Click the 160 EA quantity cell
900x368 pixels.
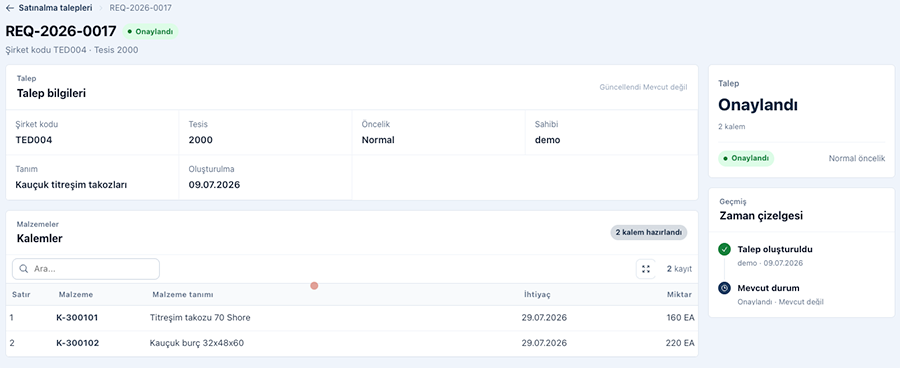click(x=681, y=317)
